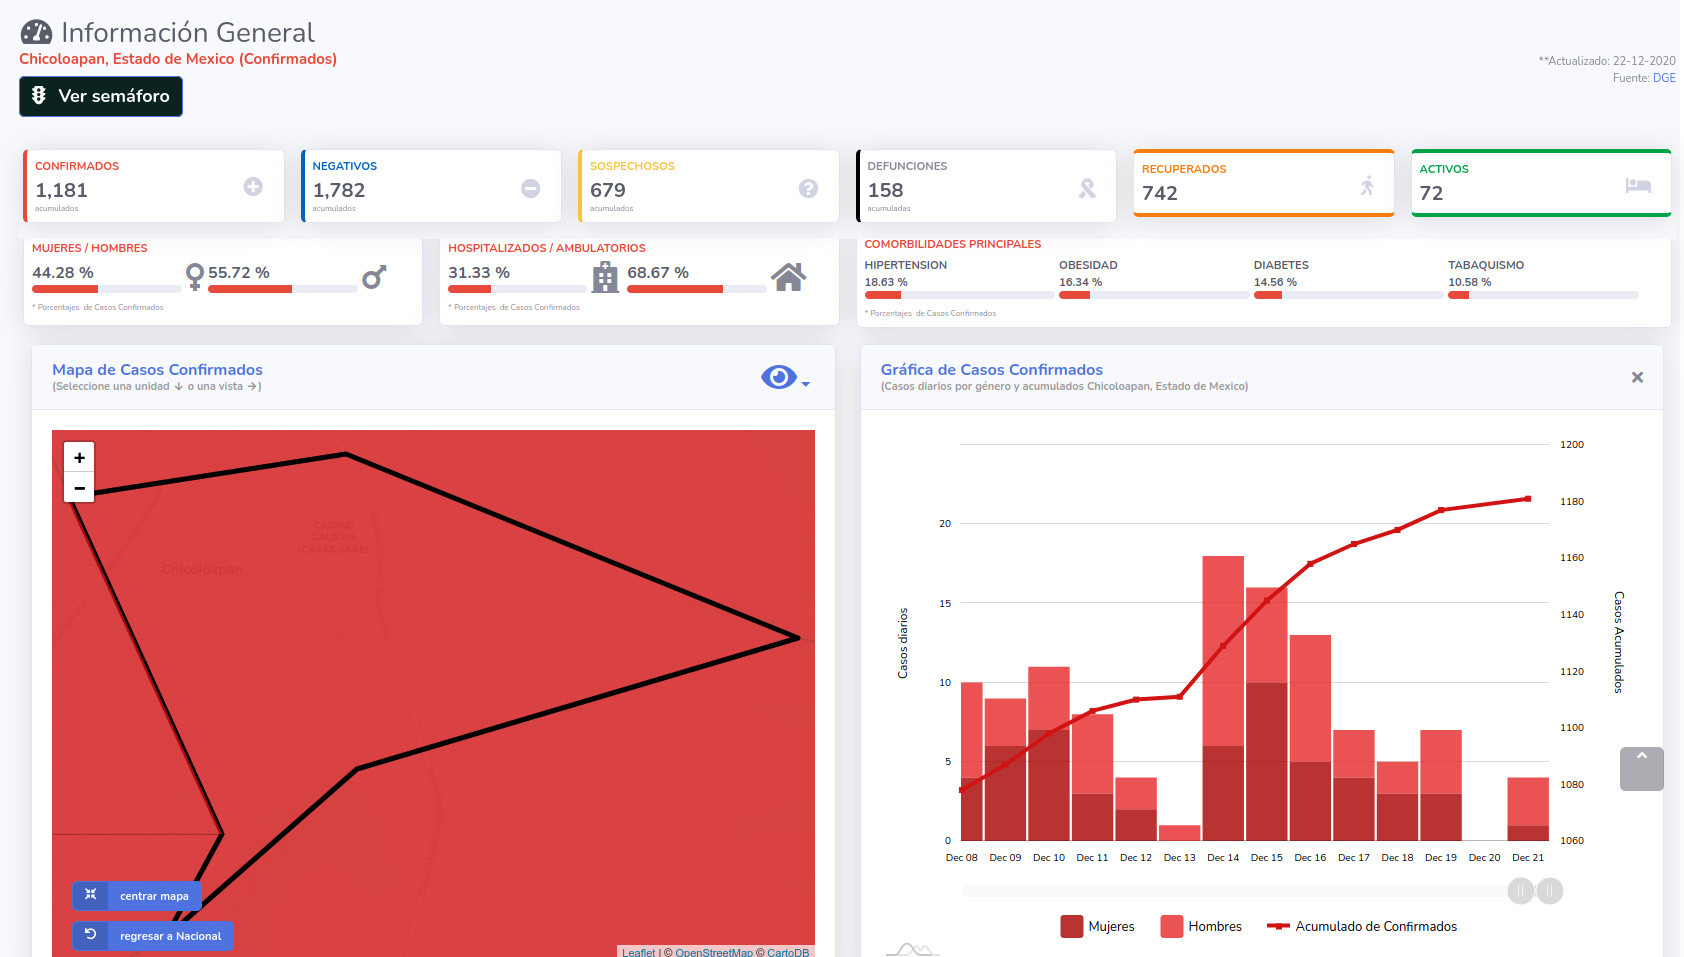1684x957 pixels.
Task: Click the left handle of chart range slider
Action: click(x=1521, y=891)
